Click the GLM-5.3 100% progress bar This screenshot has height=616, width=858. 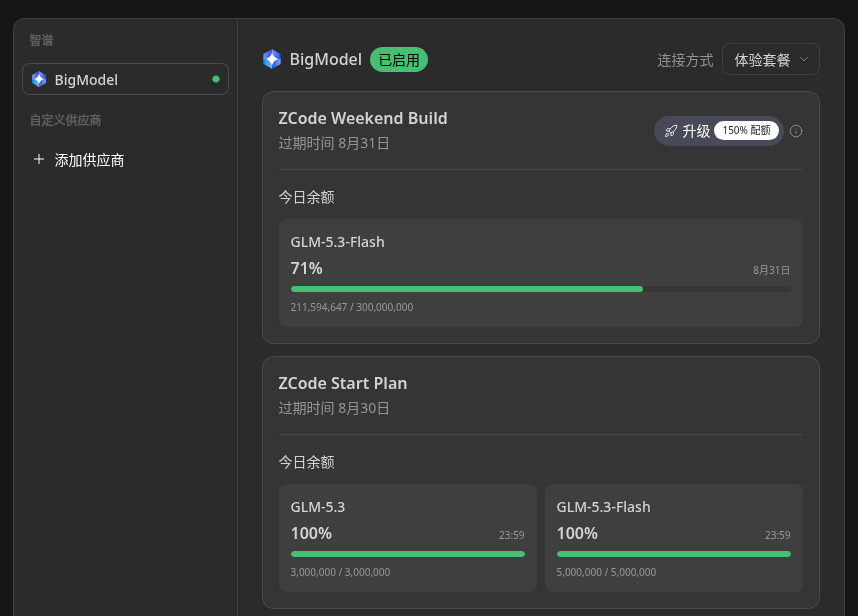click(408, 554)
